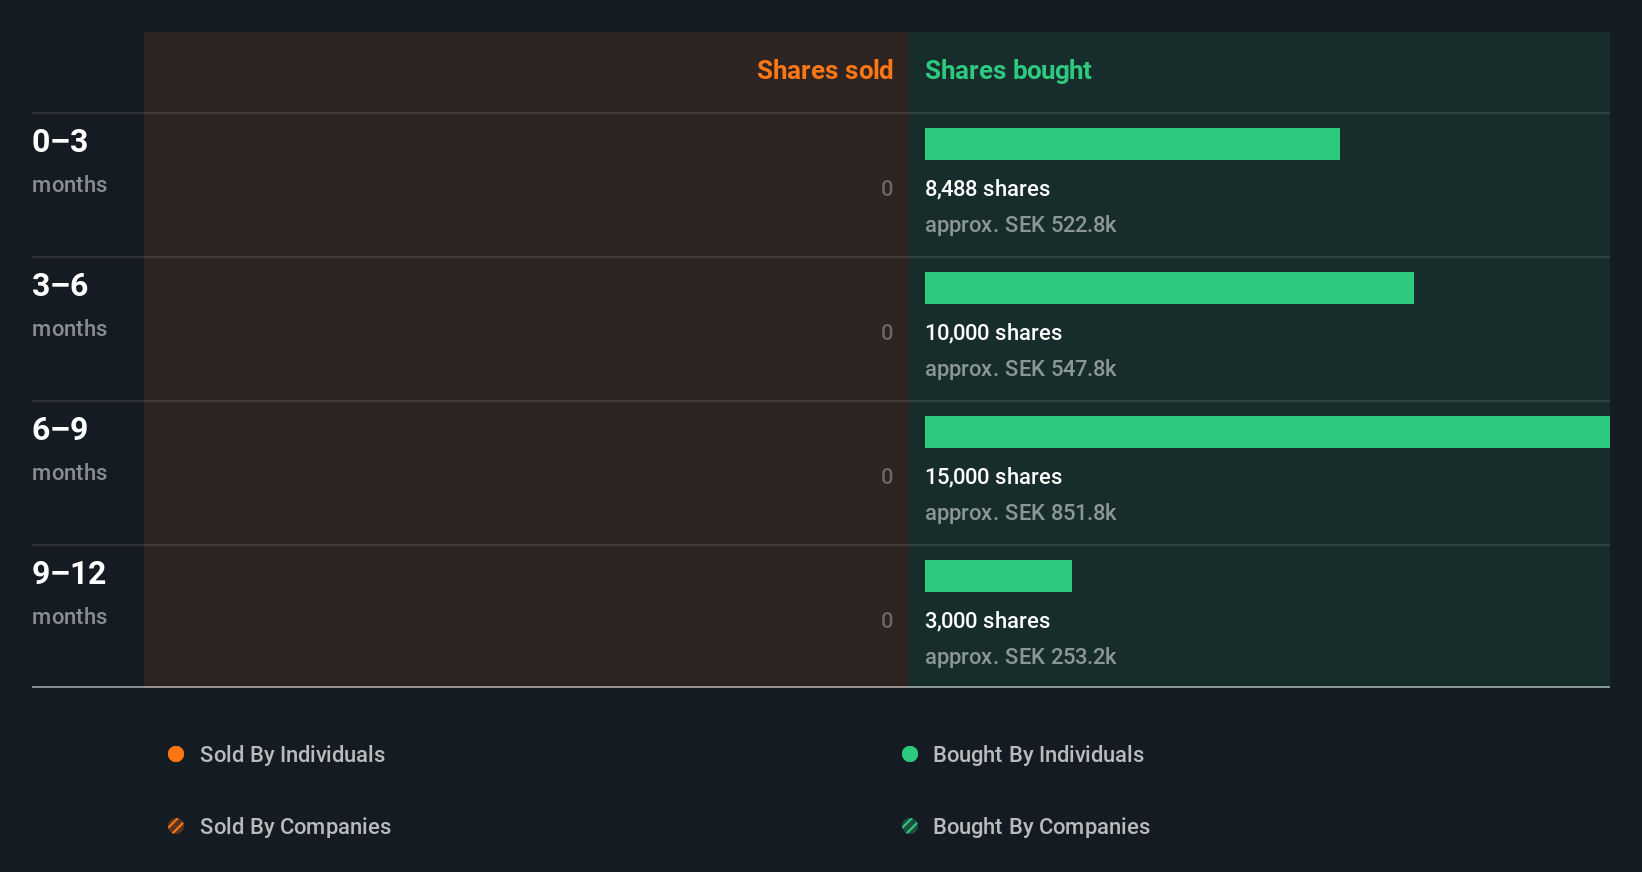
Task: Click the 3–6 months row label
Action: pyautogui.click(x=69, y=305)
